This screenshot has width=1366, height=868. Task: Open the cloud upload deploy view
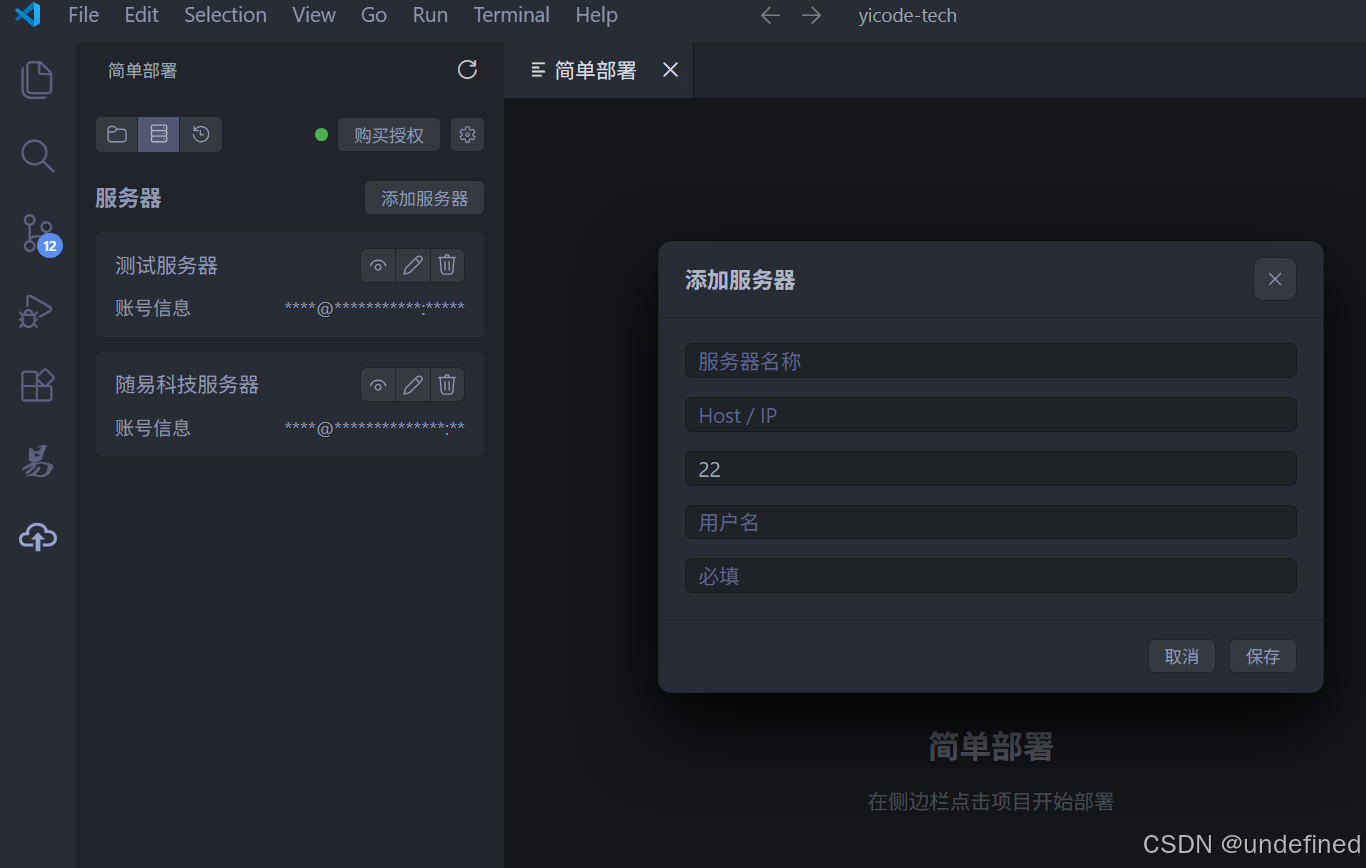tap(37, 538)
